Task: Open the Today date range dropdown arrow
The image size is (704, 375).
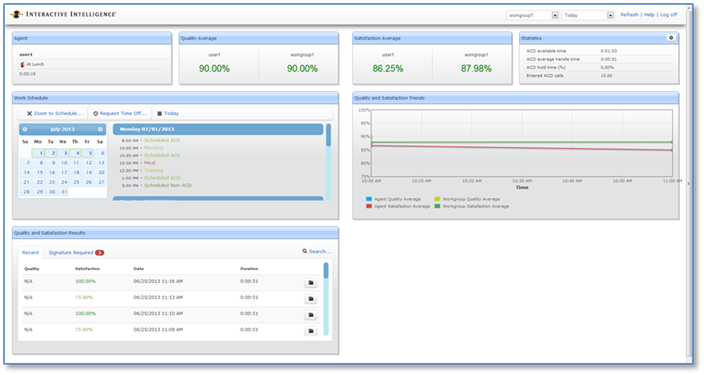Action: point(610,15)
